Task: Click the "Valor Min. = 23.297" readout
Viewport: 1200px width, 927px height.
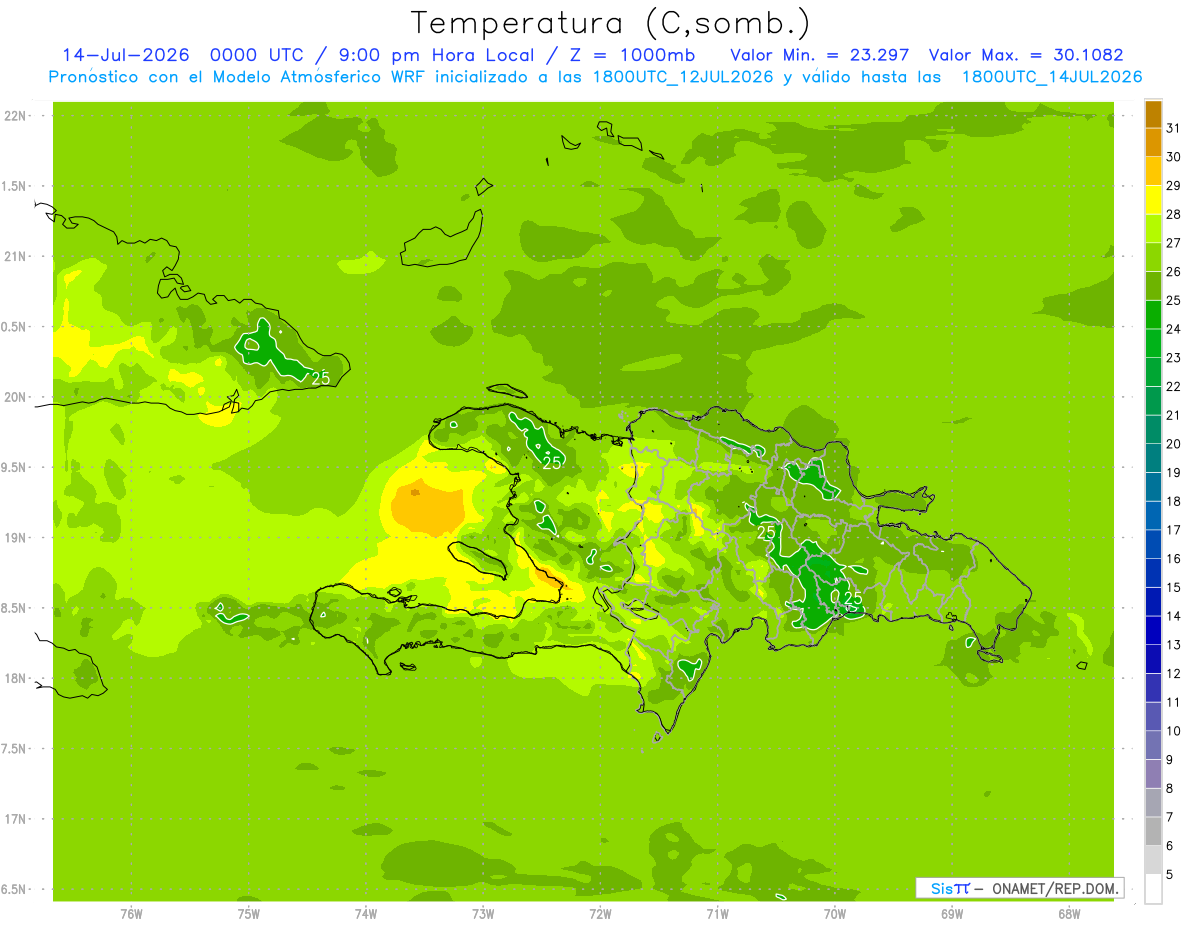Action: point(820,55)
